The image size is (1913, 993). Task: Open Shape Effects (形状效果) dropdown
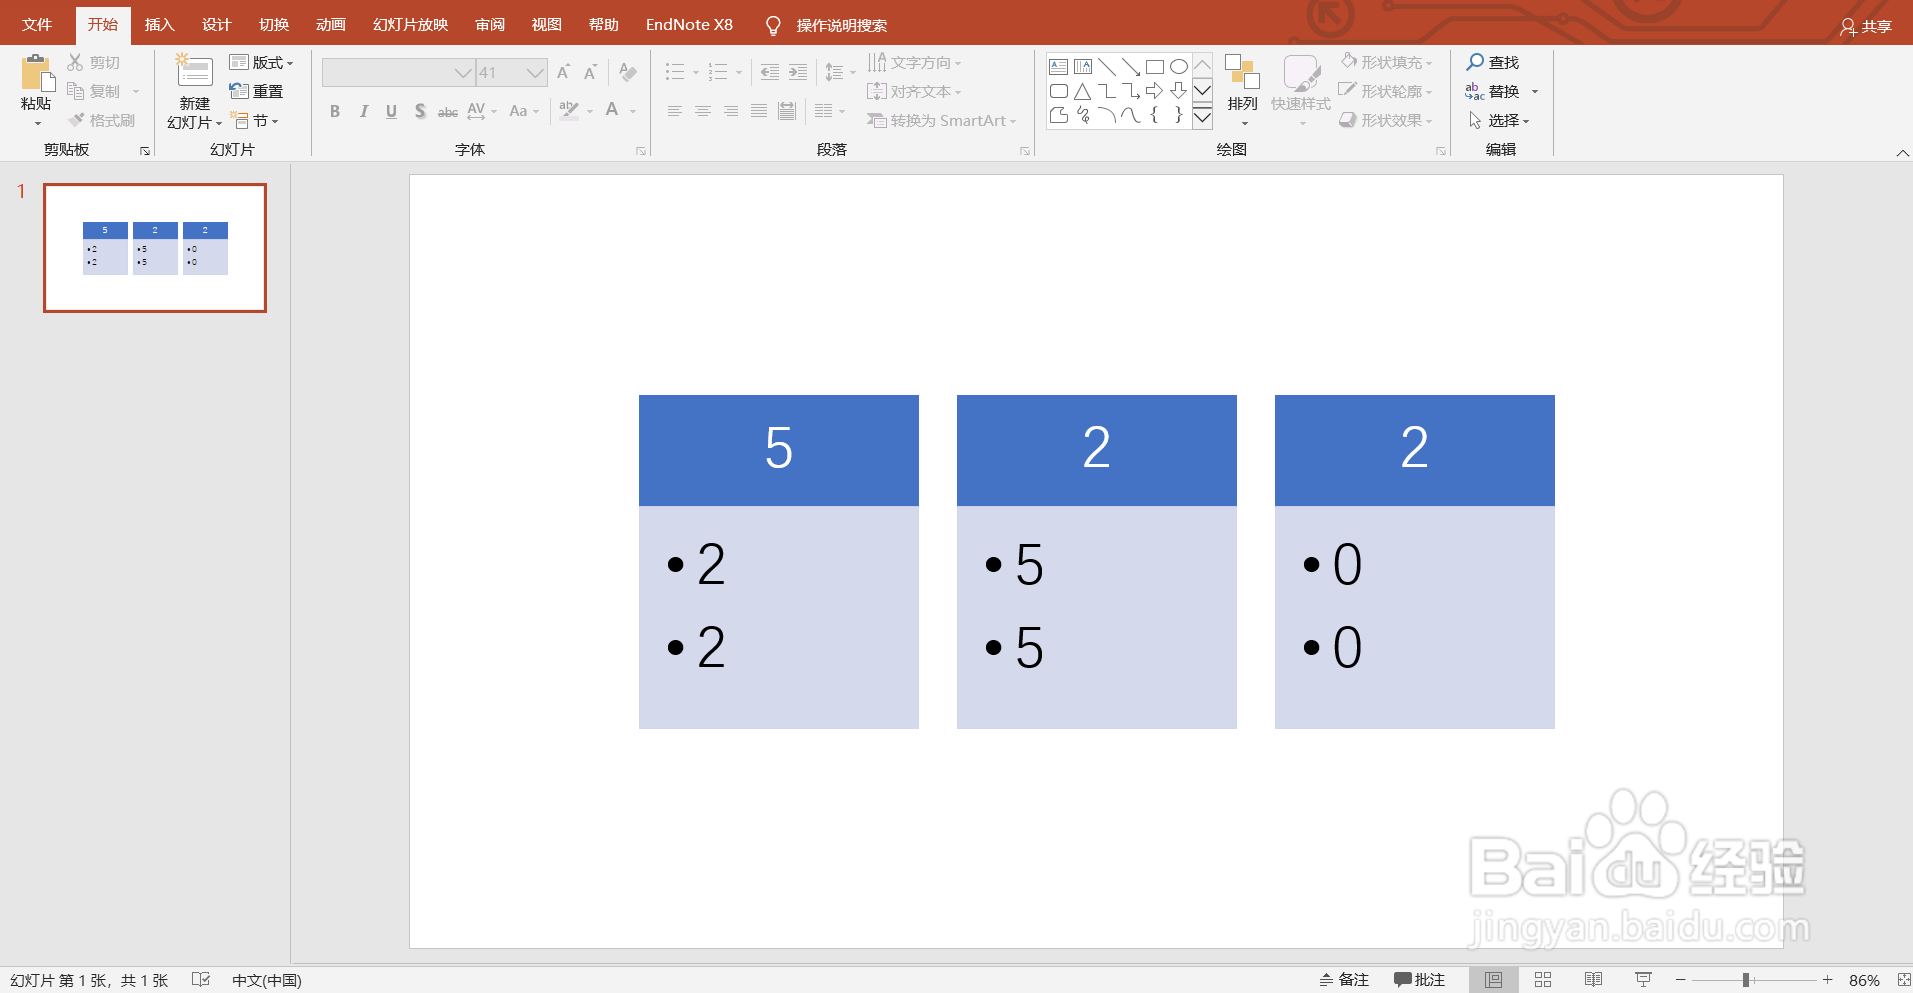click(x=1386, y=120)
